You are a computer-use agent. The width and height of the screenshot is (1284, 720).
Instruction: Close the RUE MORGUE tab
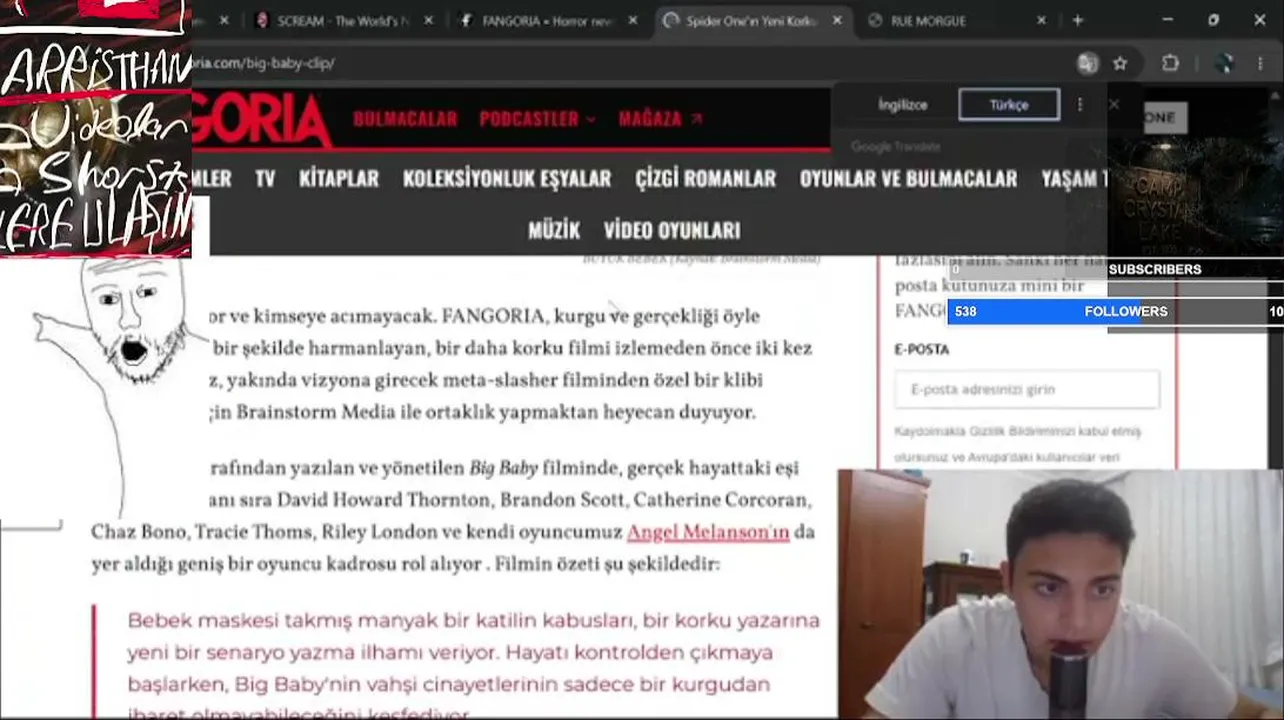pos(1041,20)
